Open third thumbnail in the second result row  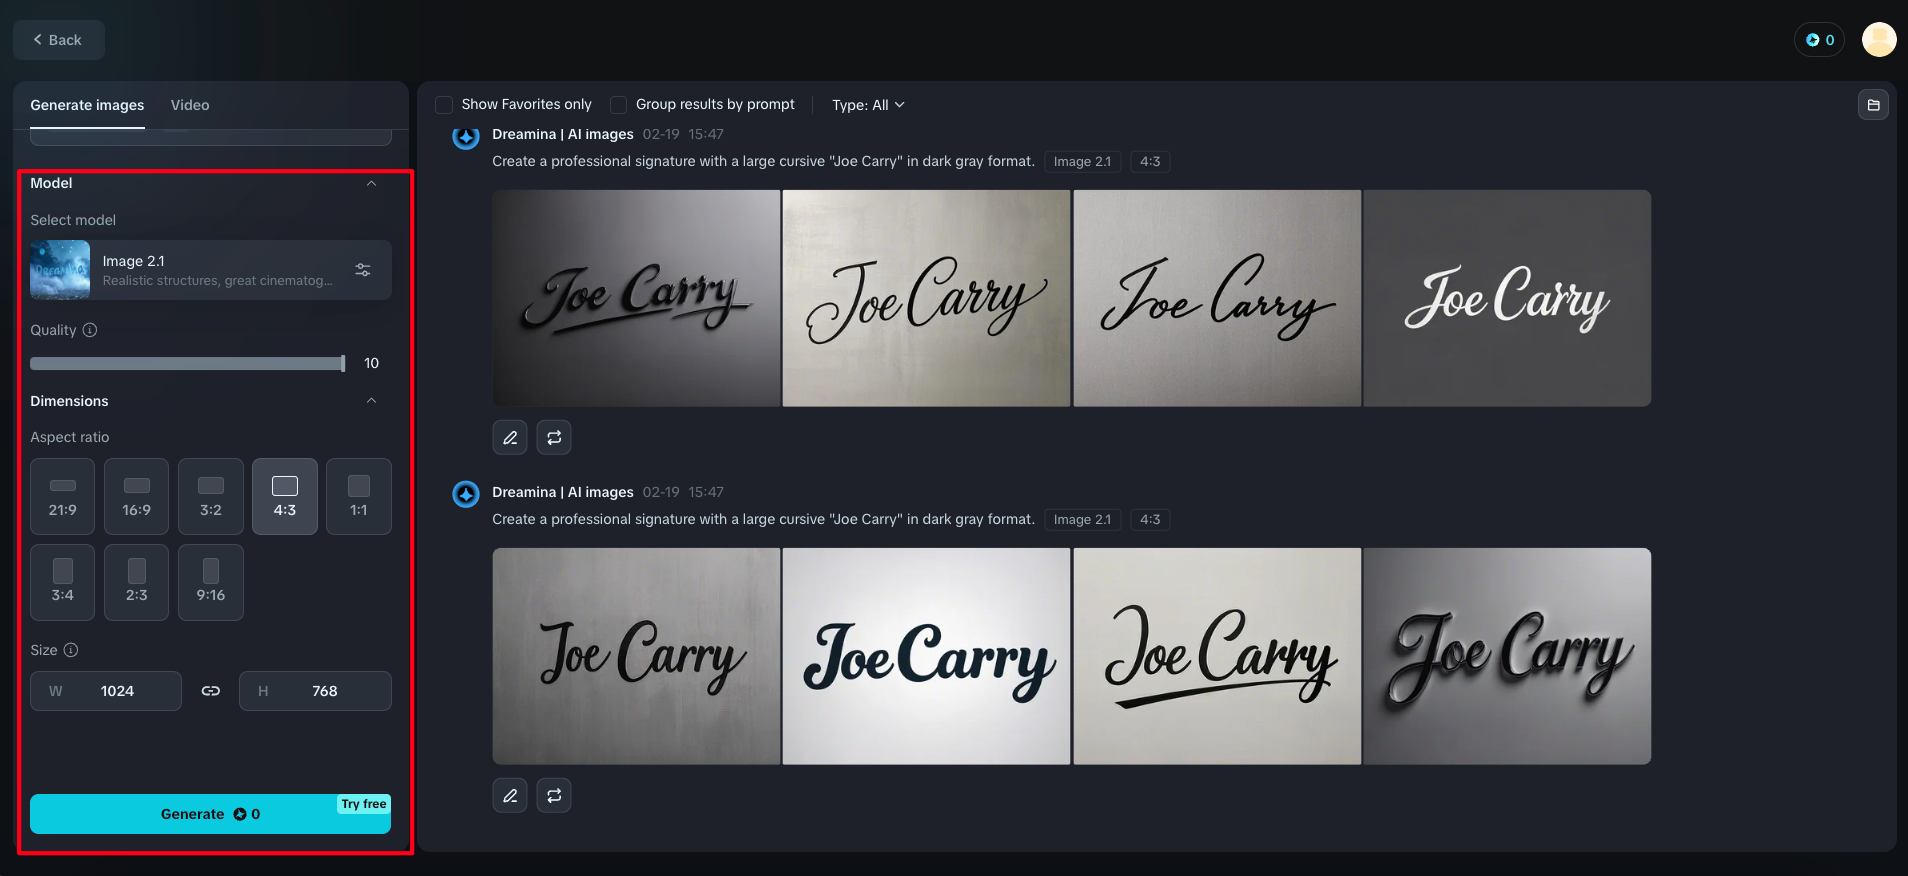pos(1217,656)
